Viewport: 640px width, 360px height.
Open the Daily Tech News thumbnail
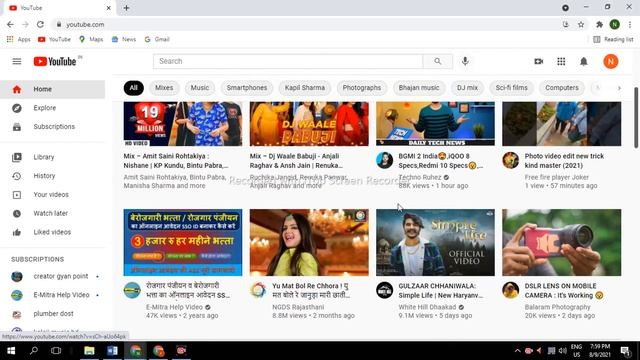coord(435,124)
